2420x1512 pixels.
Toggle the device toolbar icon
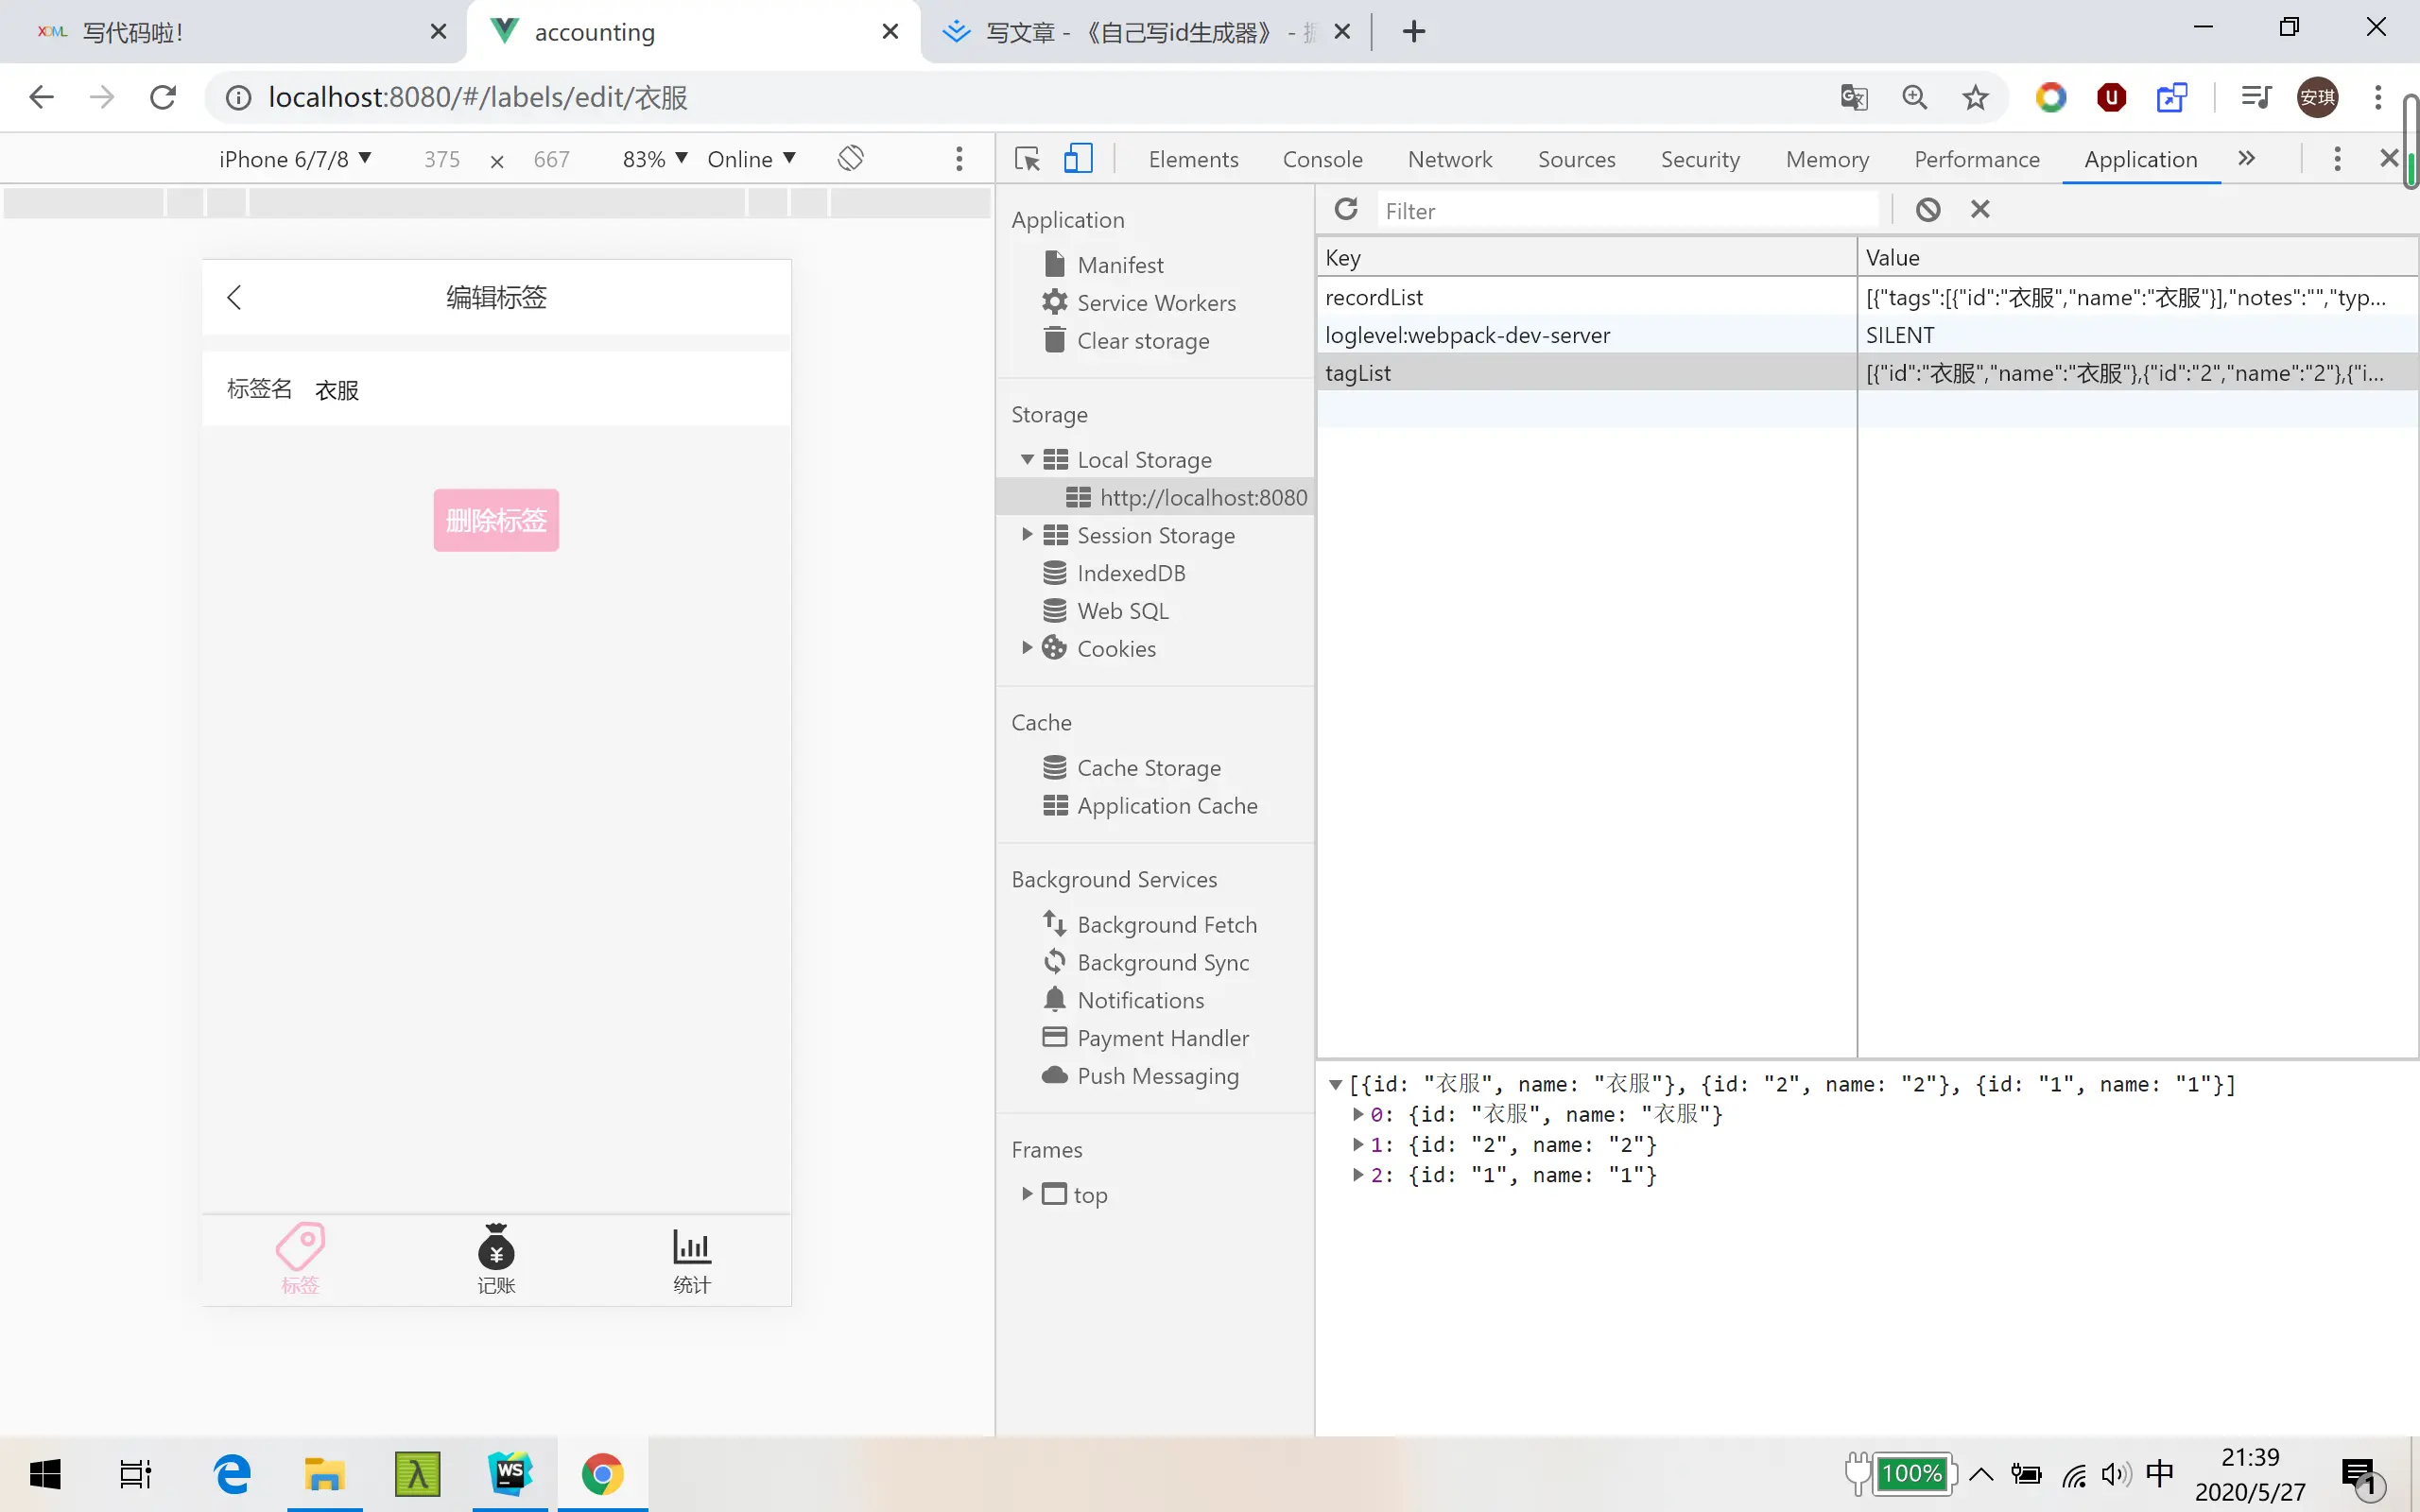[1077, 159]
